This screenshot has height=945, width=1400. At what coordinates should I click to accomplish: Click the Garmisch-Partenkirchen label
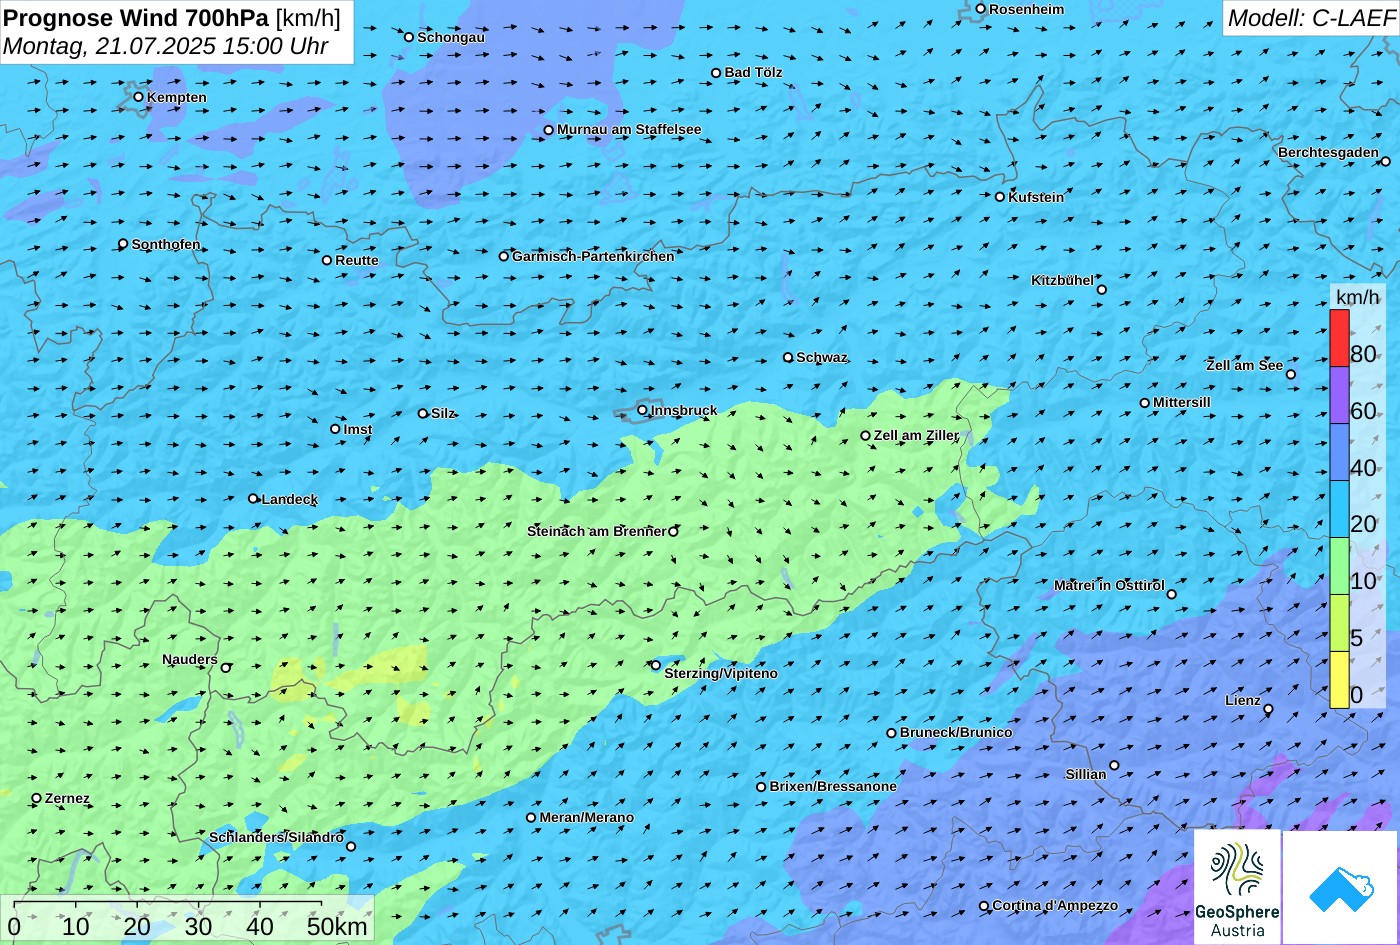pyautogui.click(x=593, y=256)
